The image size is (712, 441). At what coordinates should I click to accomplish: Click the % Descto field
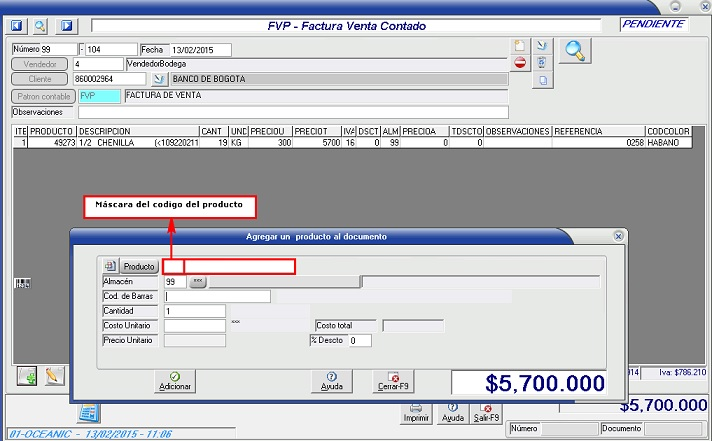[359, 341]
